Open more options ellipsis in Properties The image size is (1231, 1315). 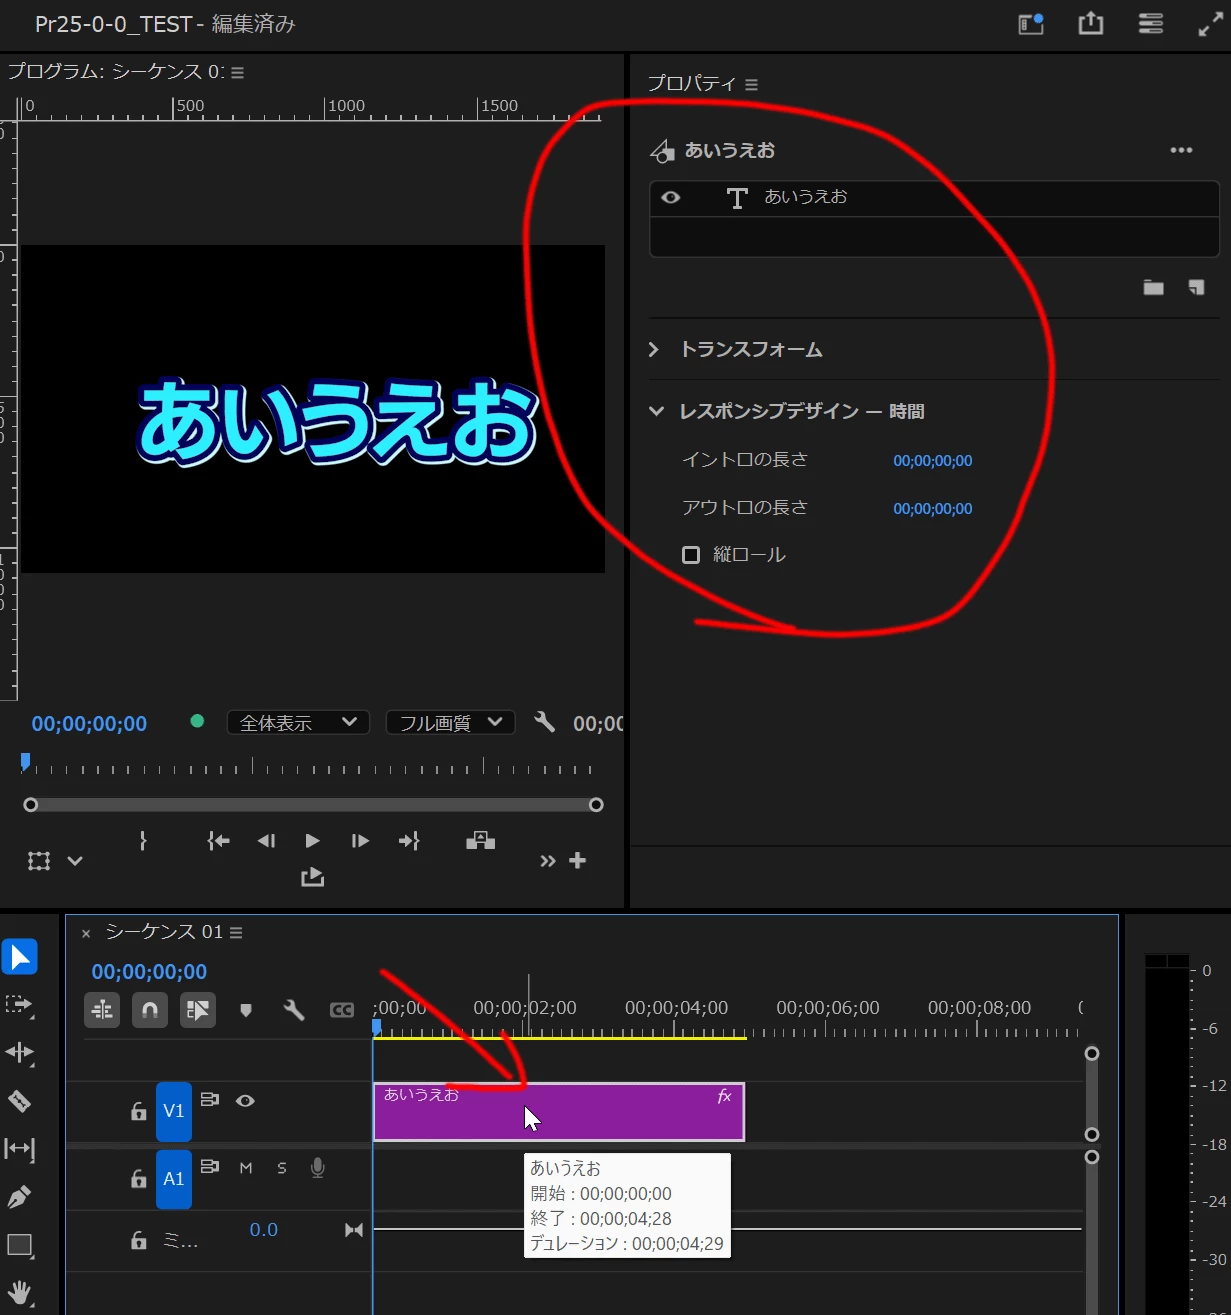click(1181, 150)
